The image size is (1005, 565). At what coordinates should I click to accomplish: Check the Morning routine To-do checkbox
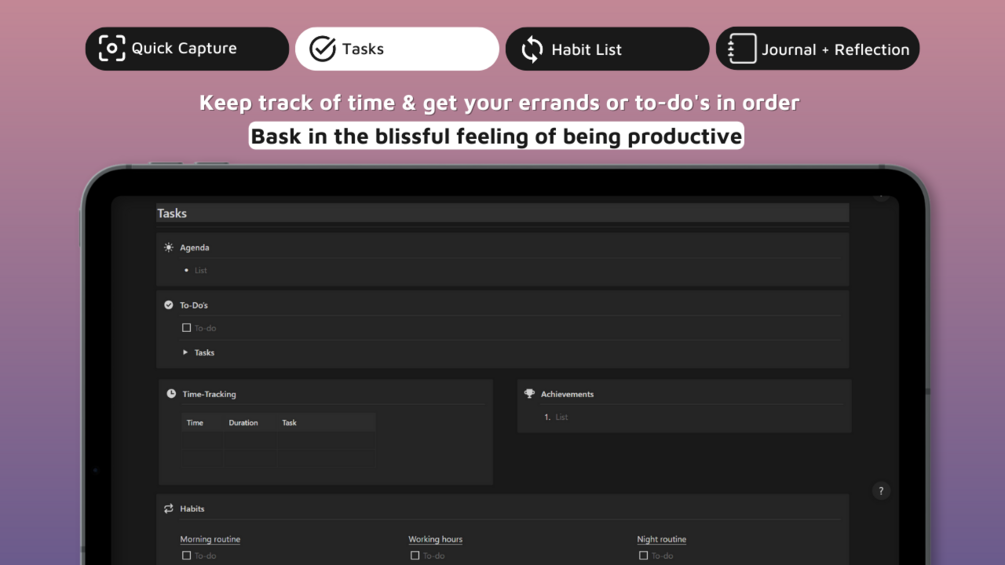coord(187,556)
